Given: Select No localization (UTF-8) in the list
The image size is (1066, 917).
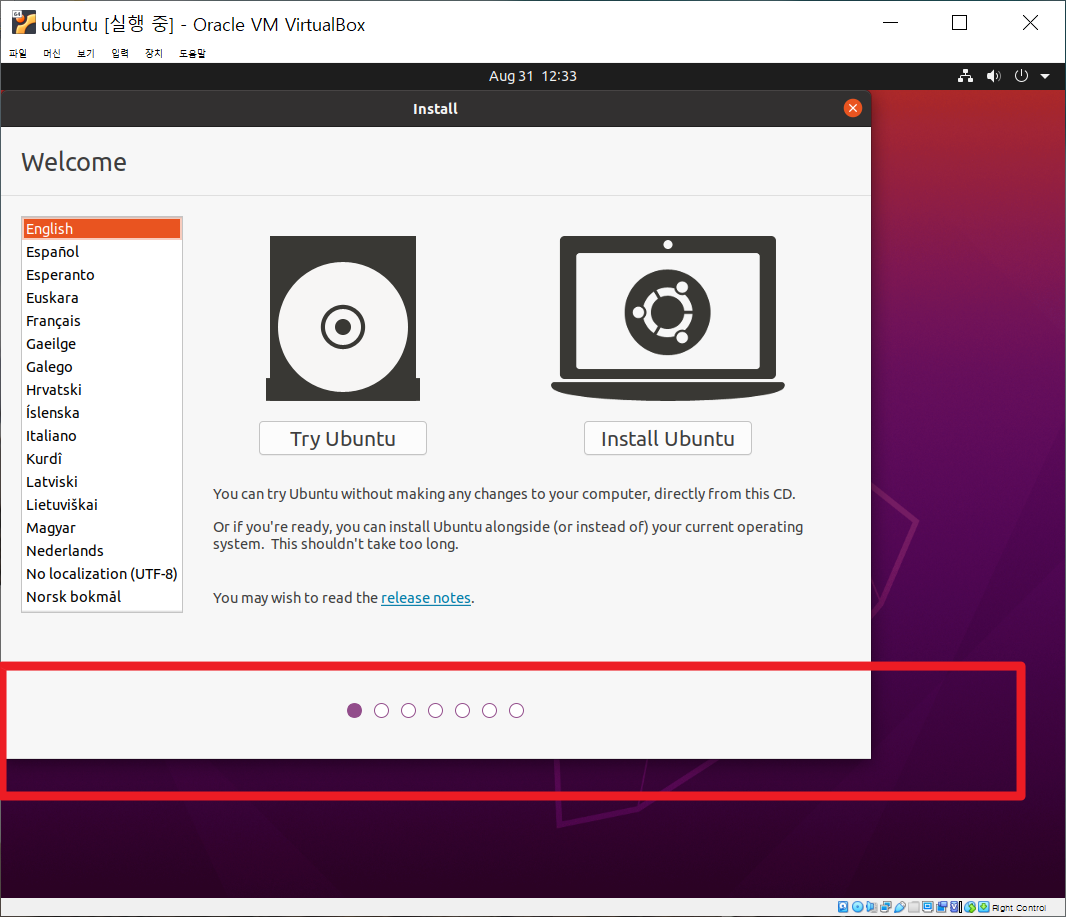Looking at the screenshot, I should click(x=102, y=574).
